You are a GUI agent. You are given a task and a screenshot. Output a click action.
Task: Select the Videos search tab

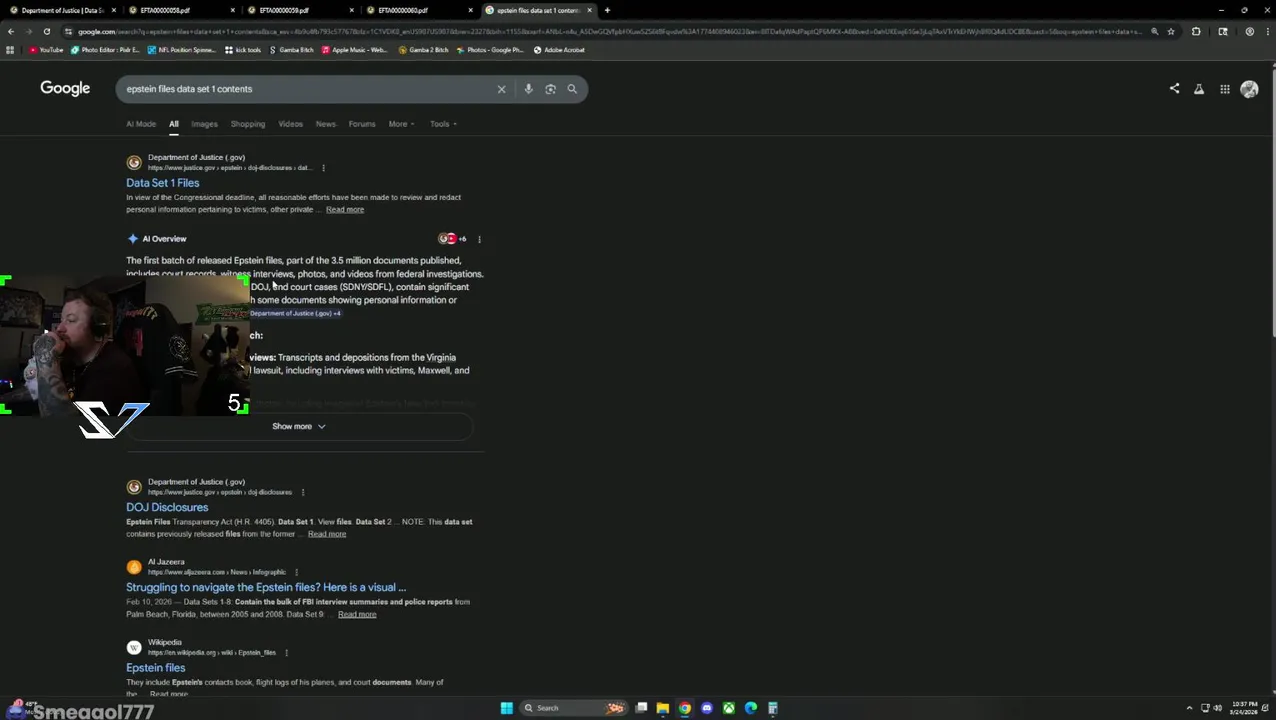click(290, 124)
